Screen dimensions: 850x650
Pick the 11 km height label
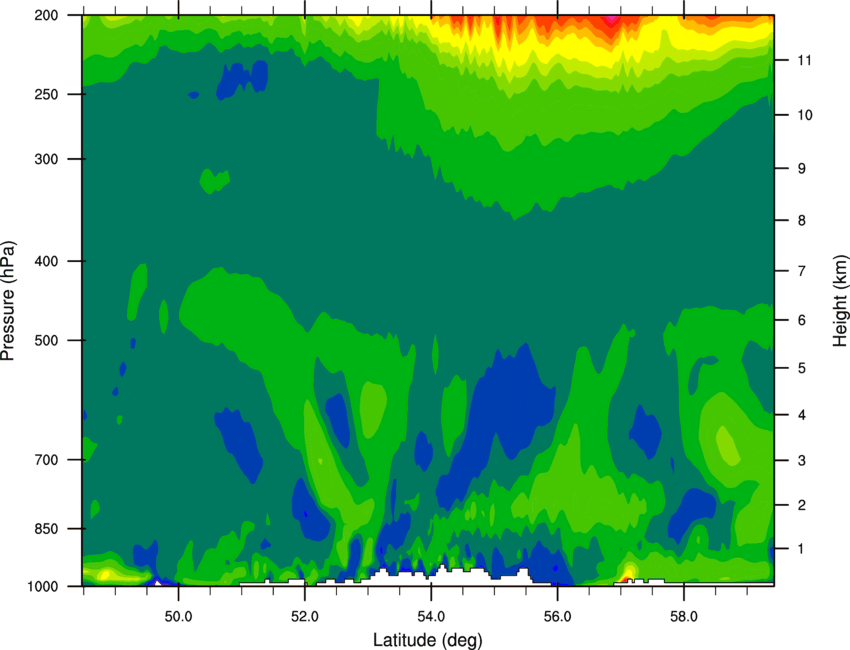(804, 60)
